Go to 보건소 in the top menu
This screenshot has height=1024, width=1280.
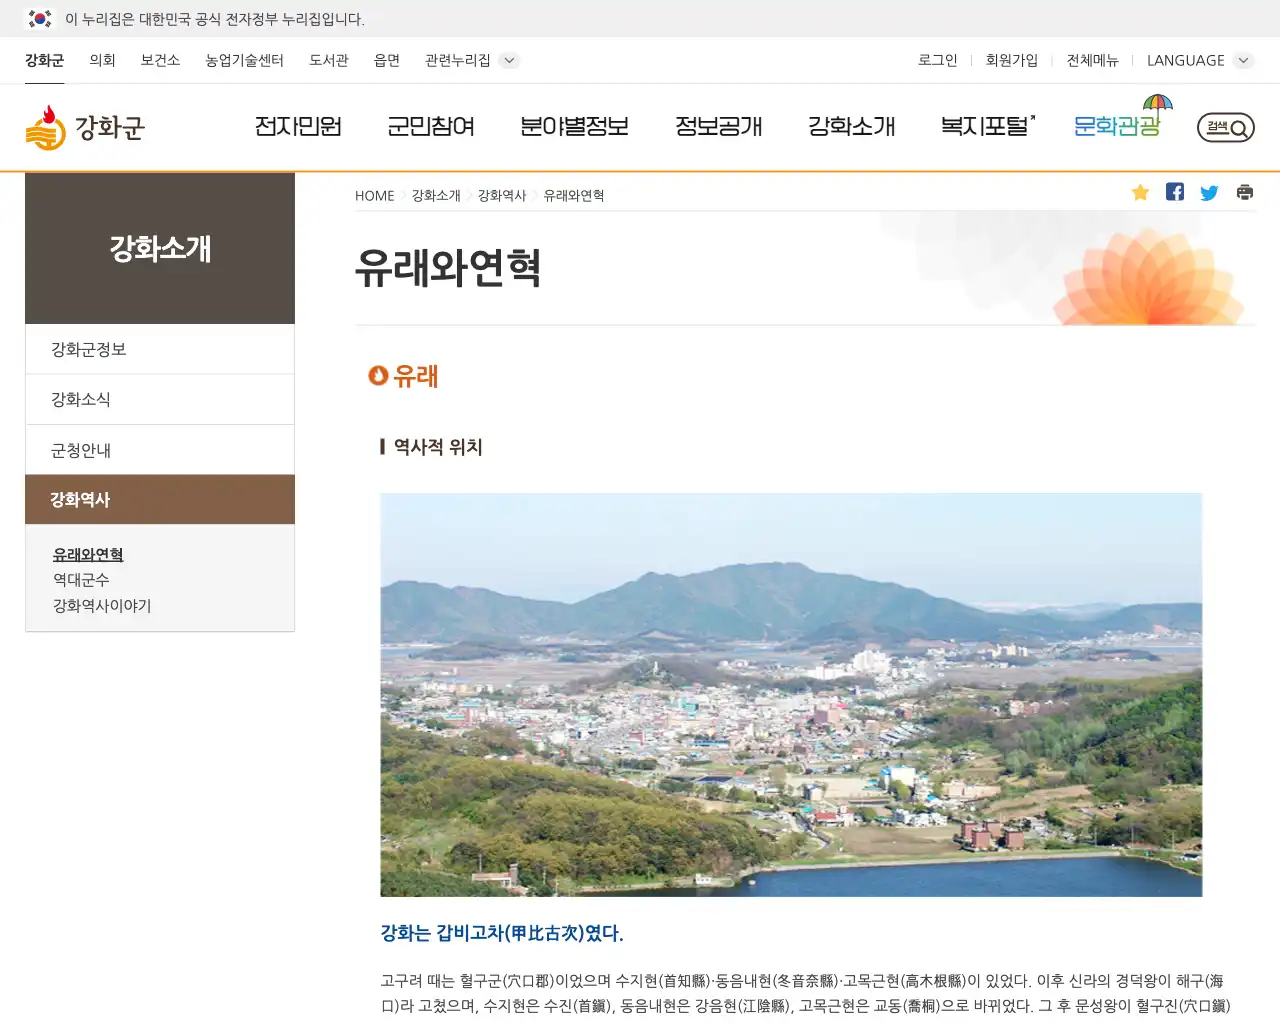click(161, 60)
